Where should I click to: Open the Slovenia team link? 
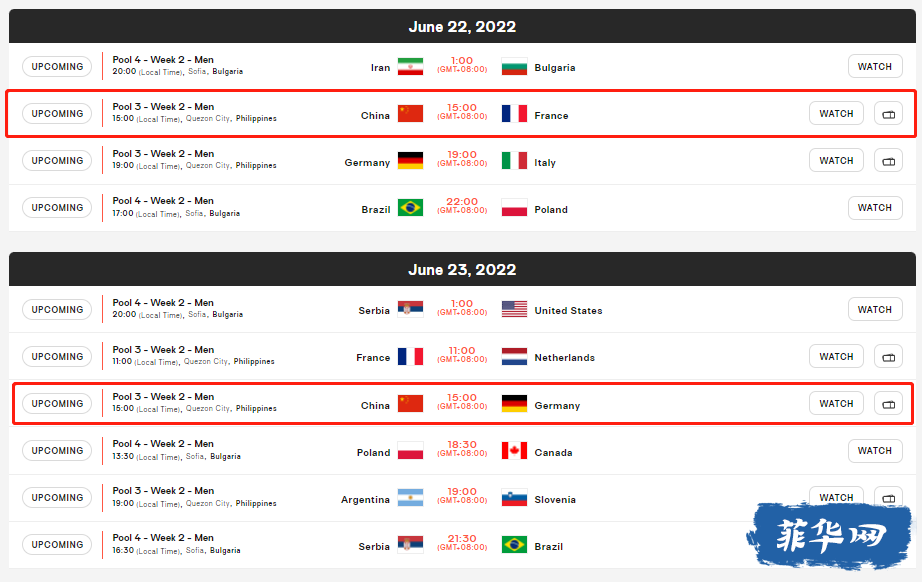point(555,500)
